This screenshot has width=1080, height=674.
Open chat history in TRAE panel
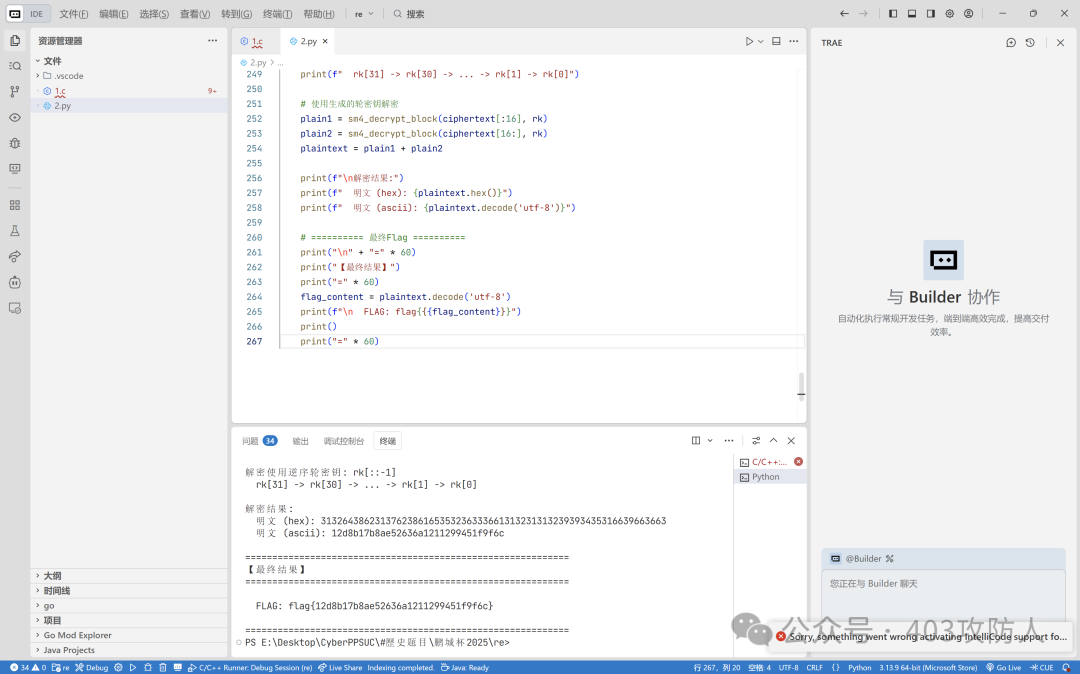tap(1030, 43)
